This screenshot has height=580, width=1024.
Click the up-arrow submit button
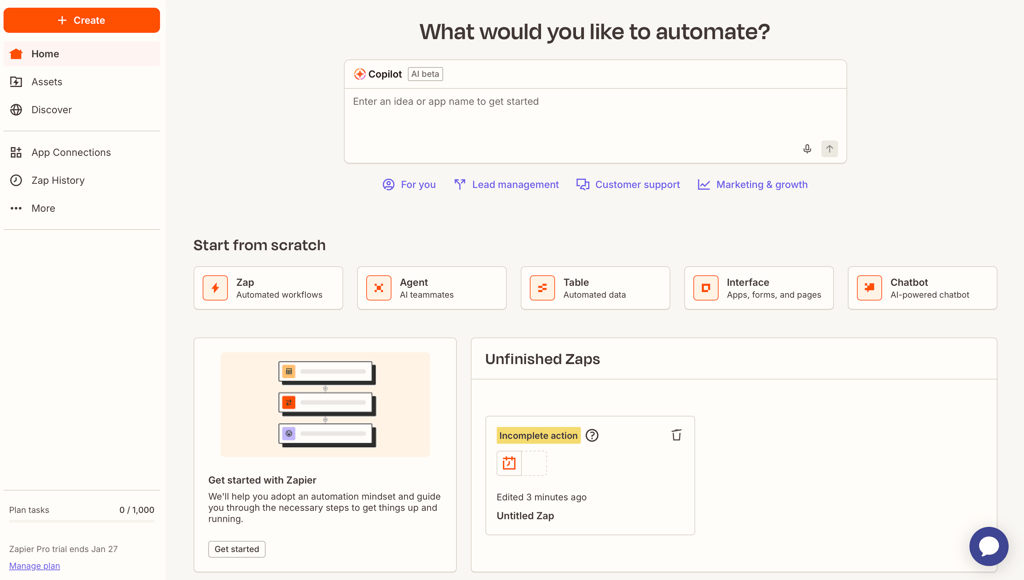pyautogui.click(x=829, y=149)
